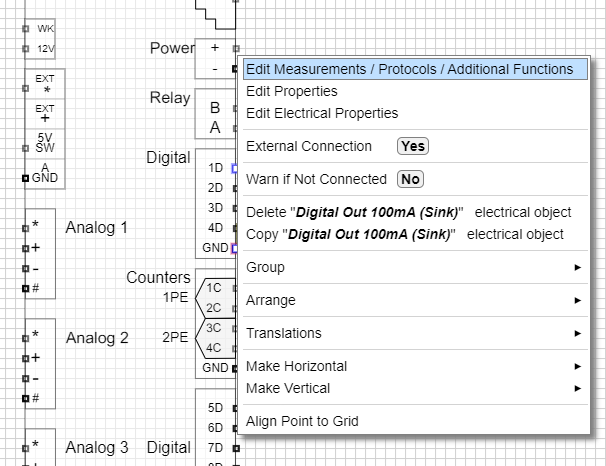Click the 3C counter pin label
Image resolution: width=606 pixels, height=466 pixels.
click(213, 328)
